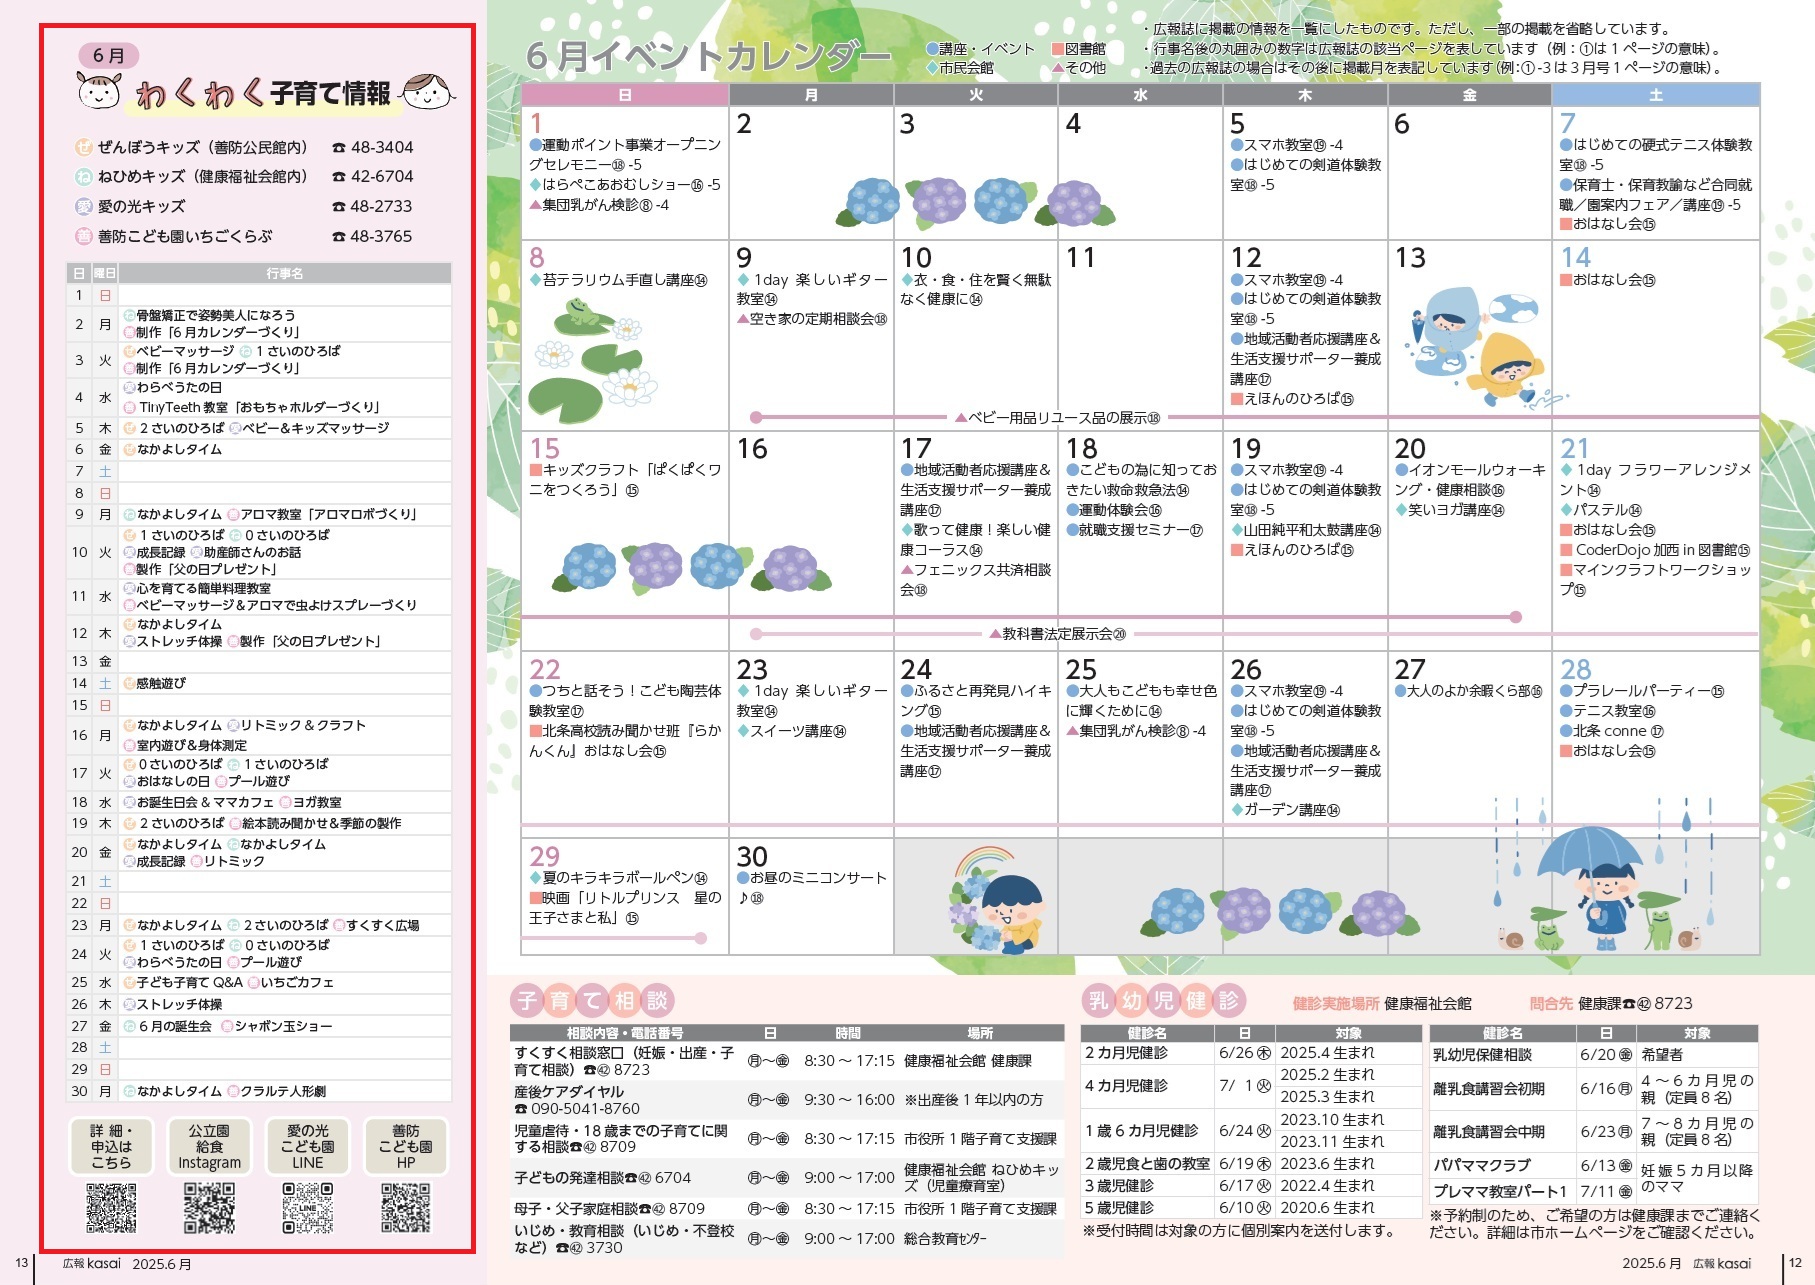Click the 6月イベントカレンダー title
This screenshot has width=1815, height=1285.
coord(708,56)
